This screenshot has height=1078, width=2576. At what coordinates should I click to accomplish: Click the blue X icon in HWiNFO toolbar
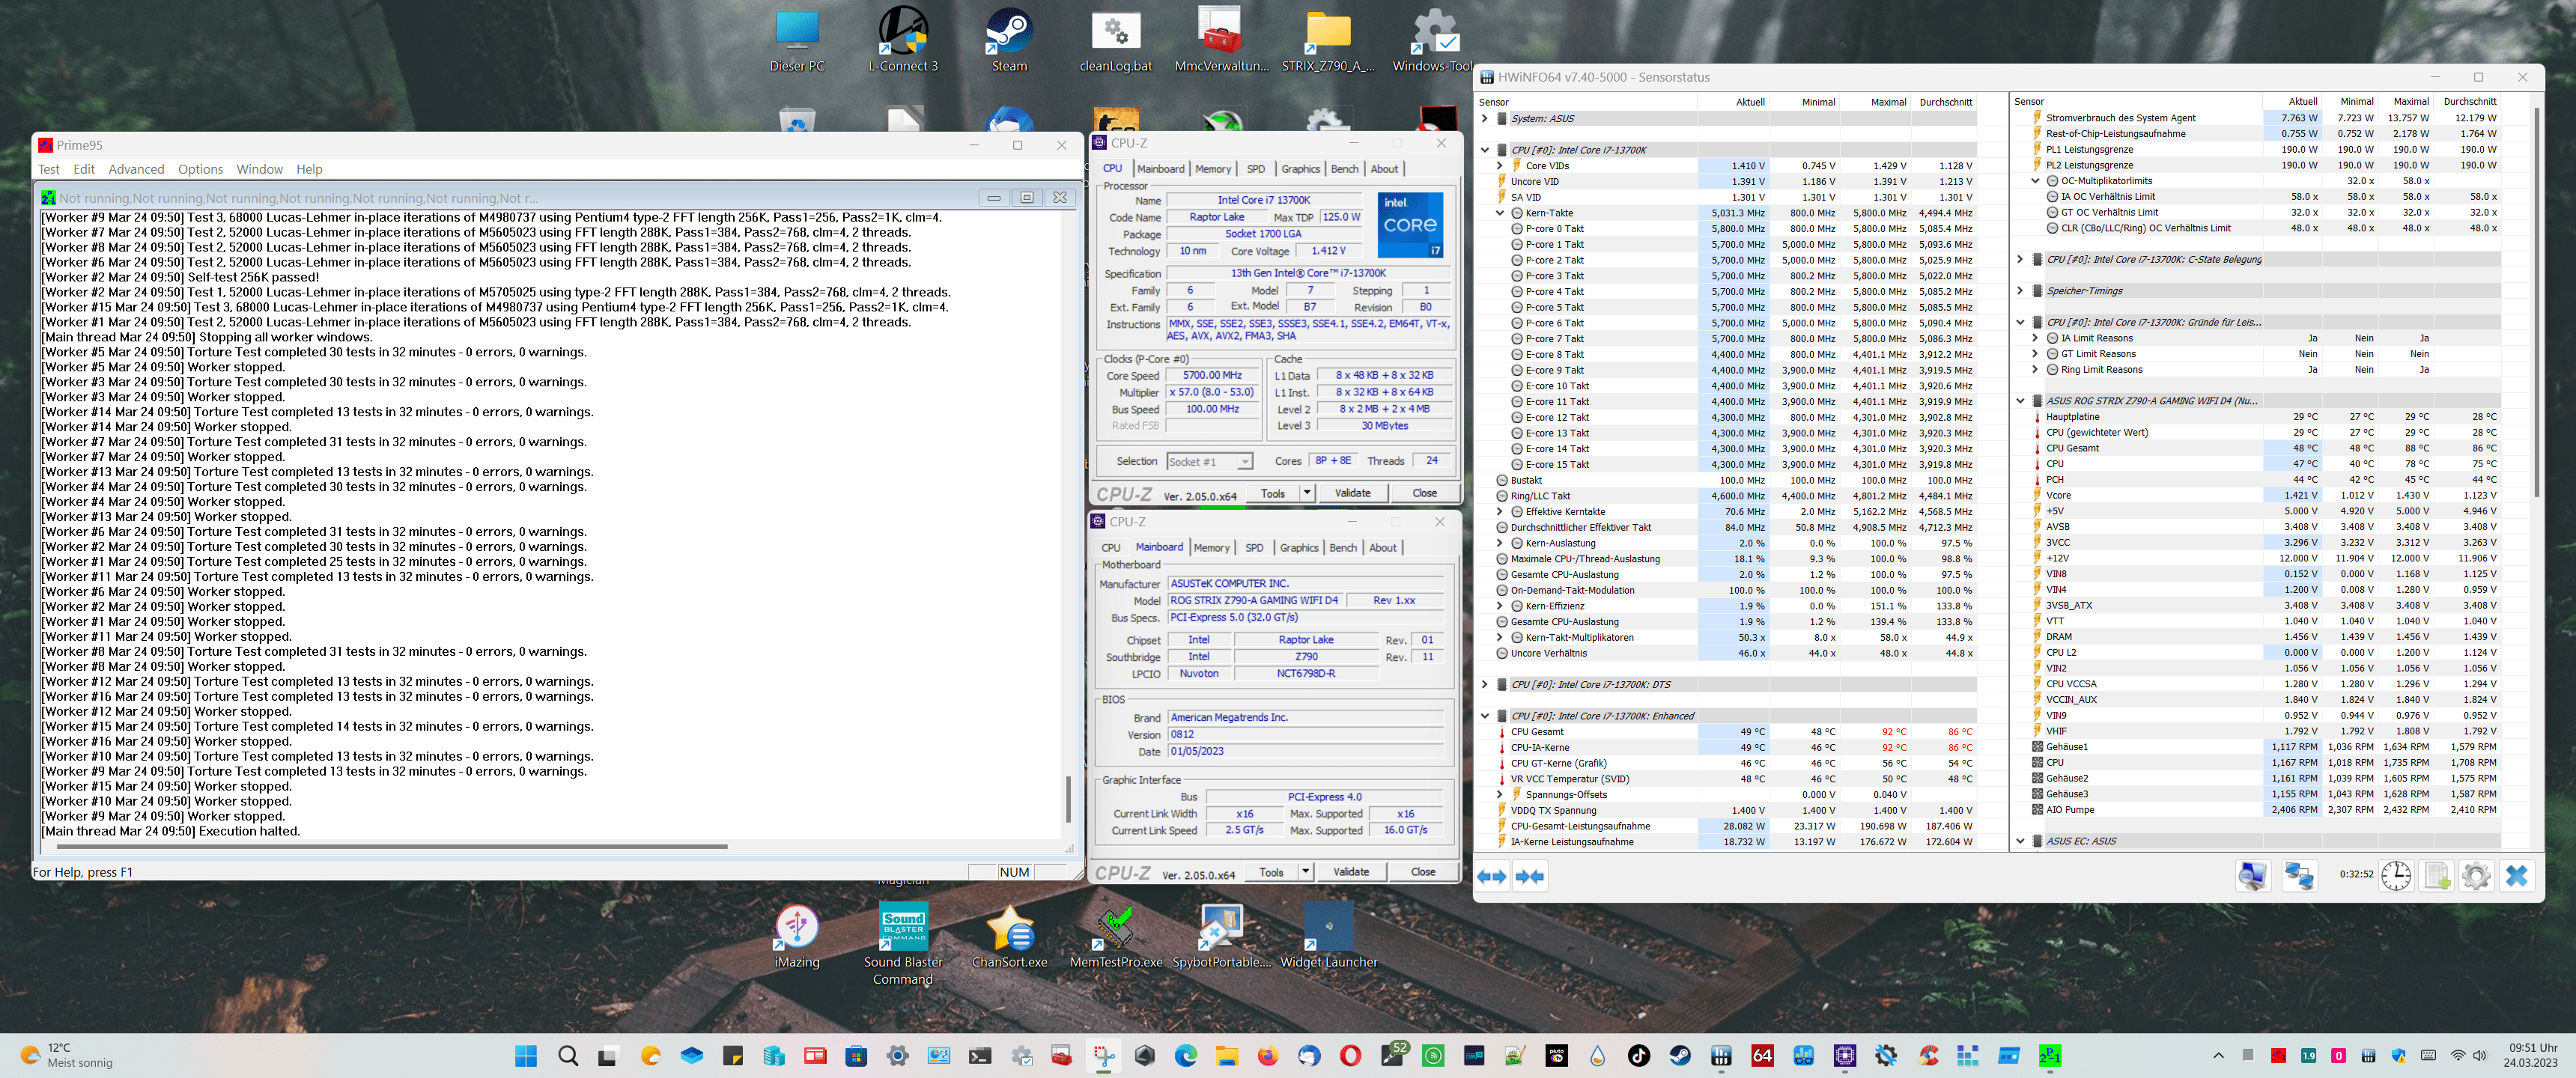coord(2516,876)
